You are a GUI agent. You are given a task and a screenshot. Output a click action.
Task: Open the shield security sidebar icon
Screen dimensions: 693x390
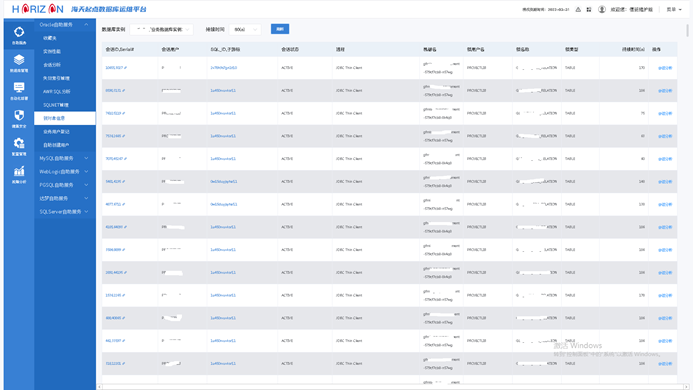point(19,119)
